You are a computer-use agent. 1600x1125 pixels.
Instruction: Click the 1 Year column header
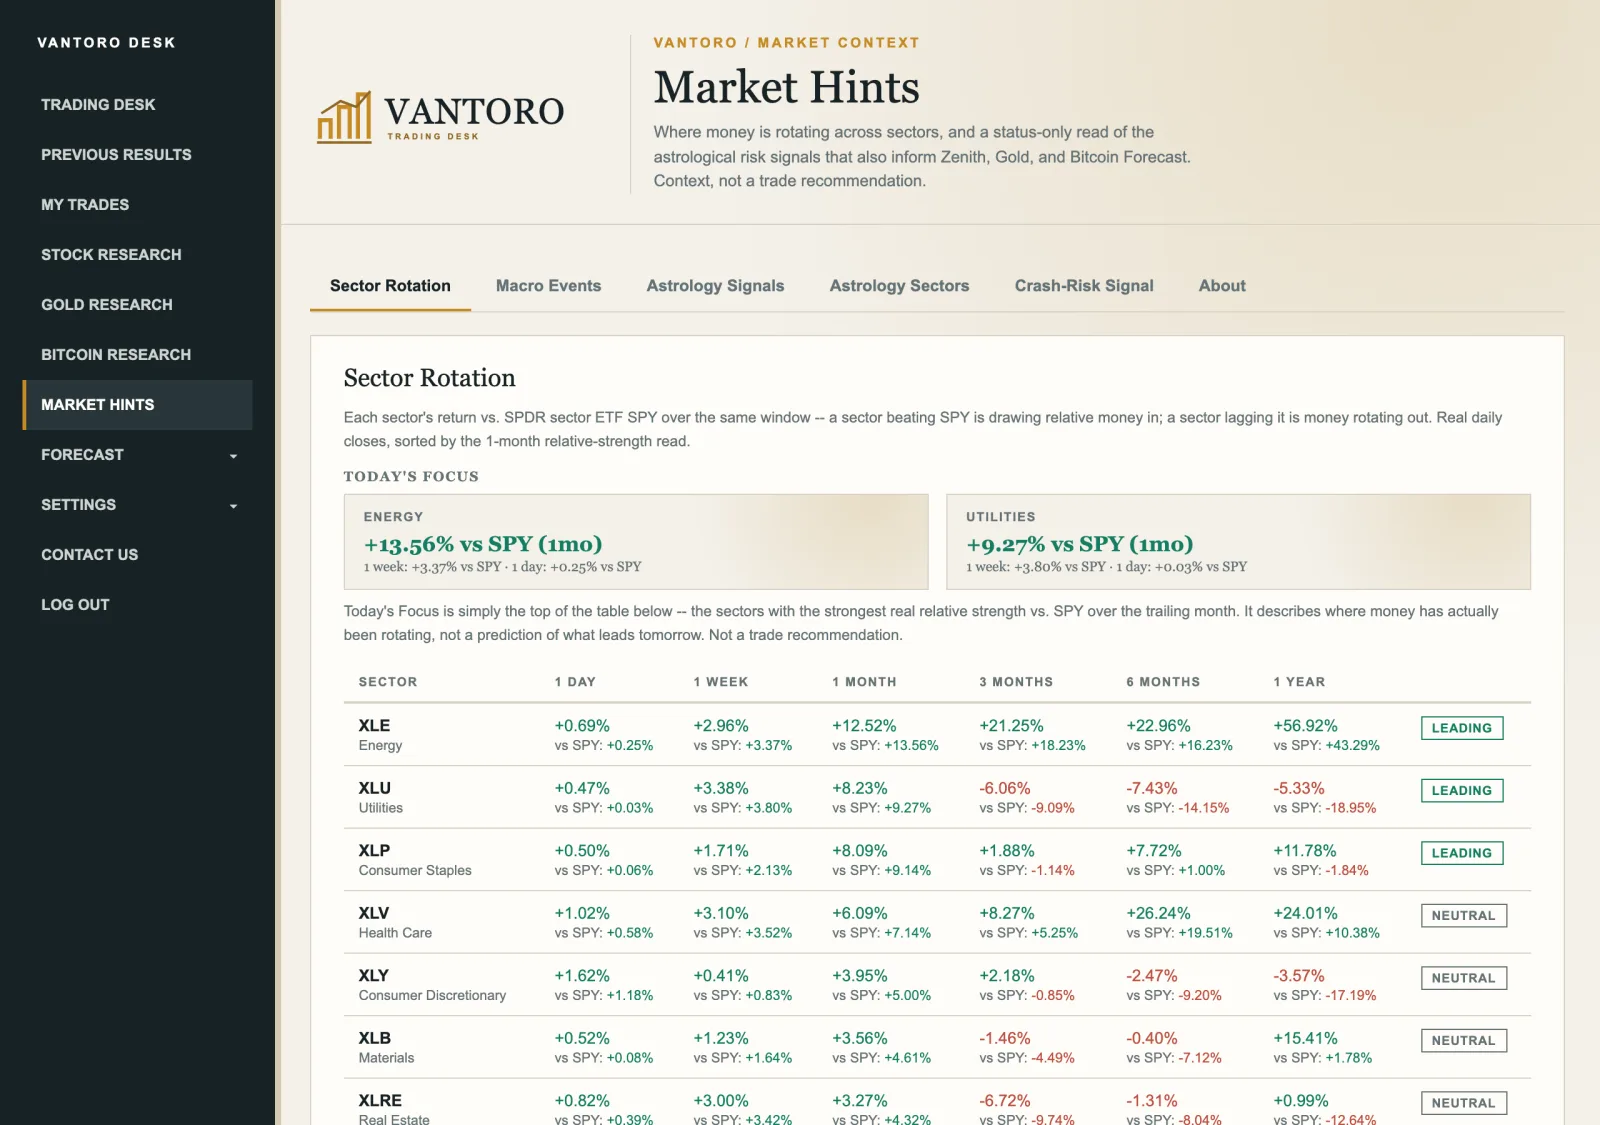[1299, 682]
